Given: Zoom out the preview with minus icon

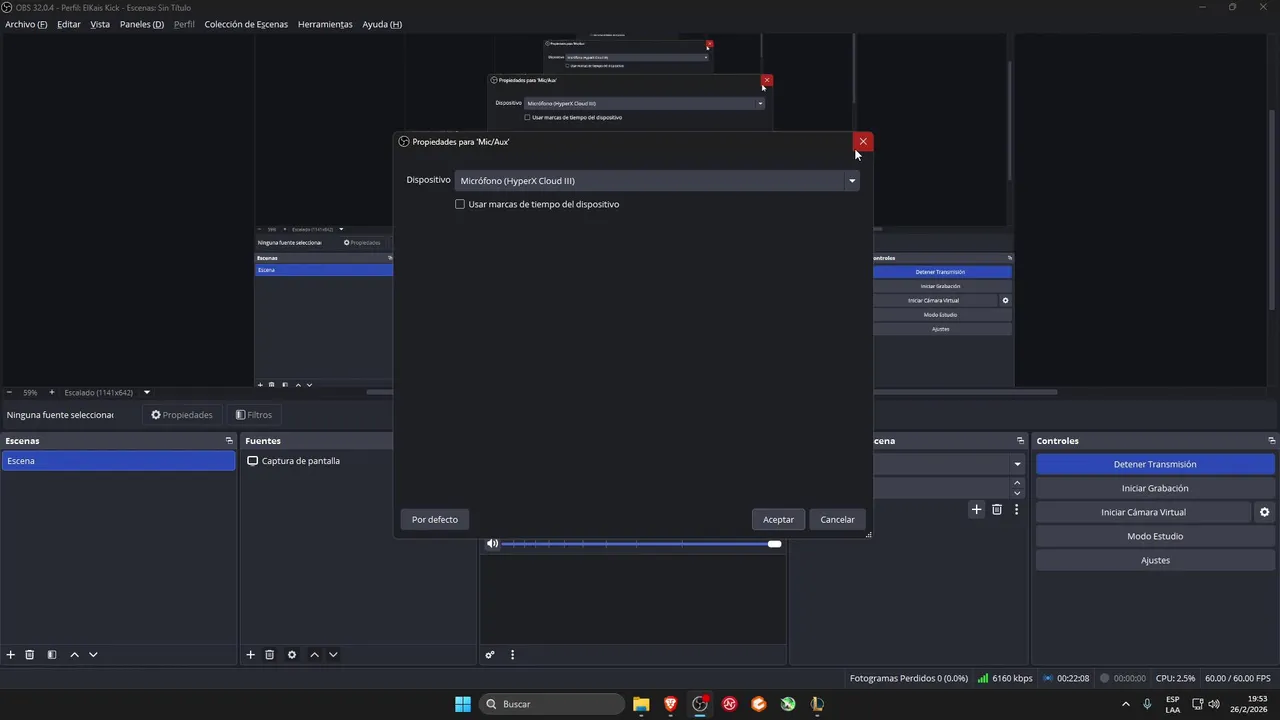Looking at the screenshot, I should click(10, 392).
